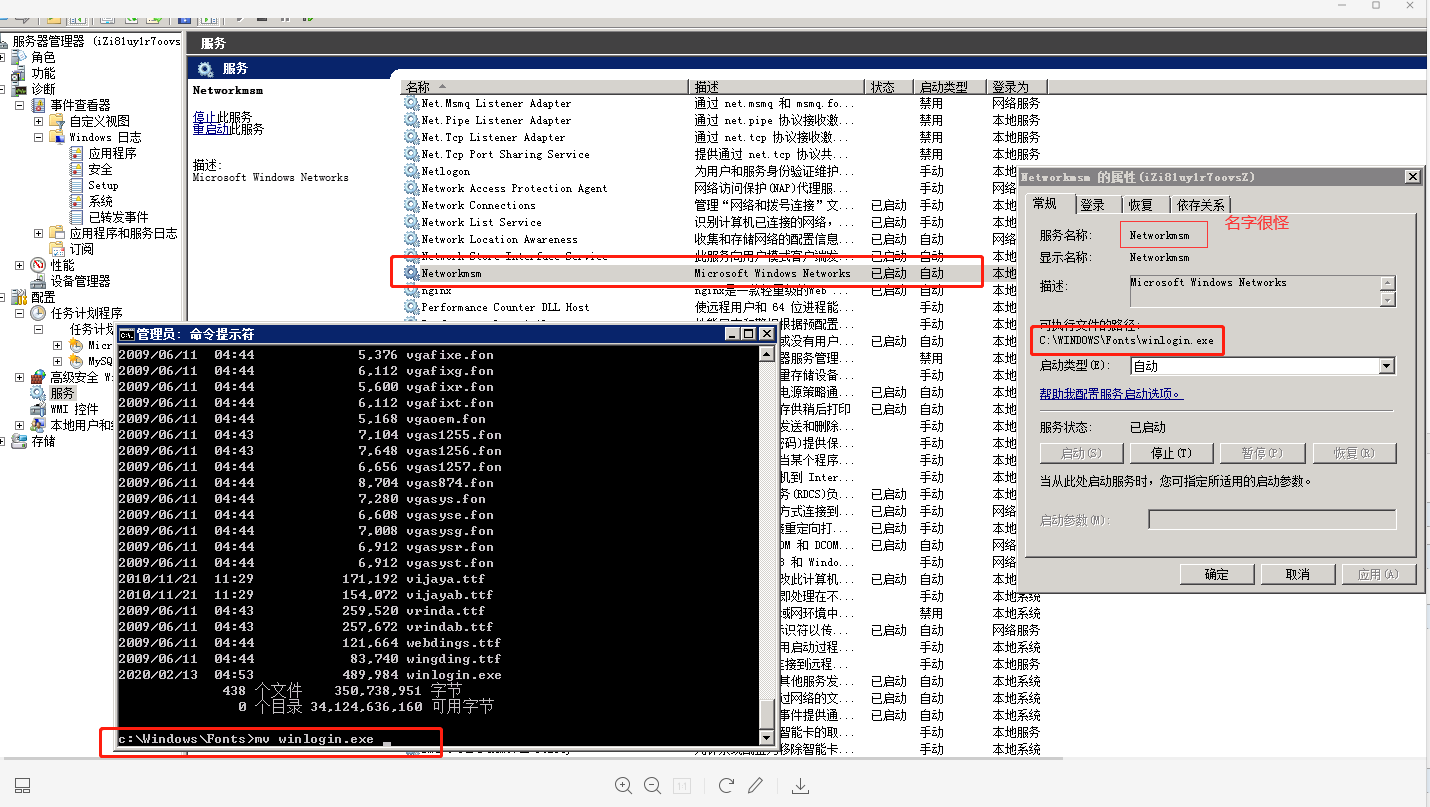Open the 系统 system log icon

(x=77, y=201)
